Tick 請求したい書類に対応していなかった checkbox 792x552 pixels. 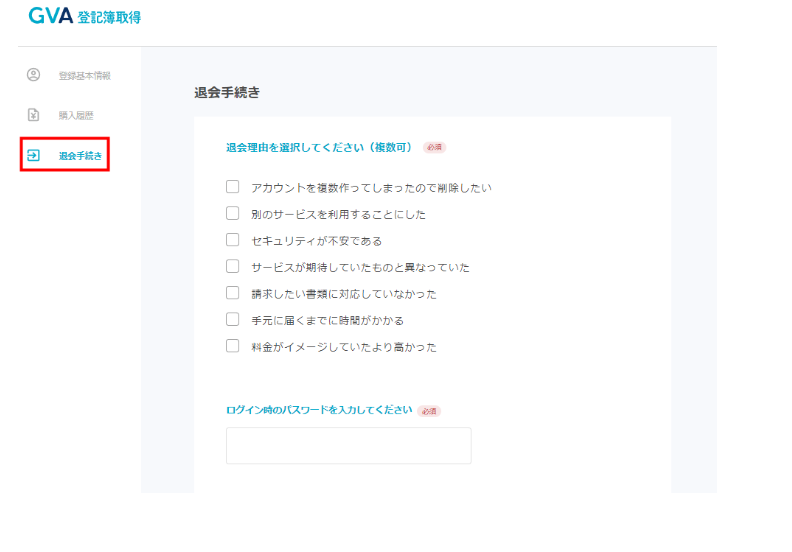232,293
